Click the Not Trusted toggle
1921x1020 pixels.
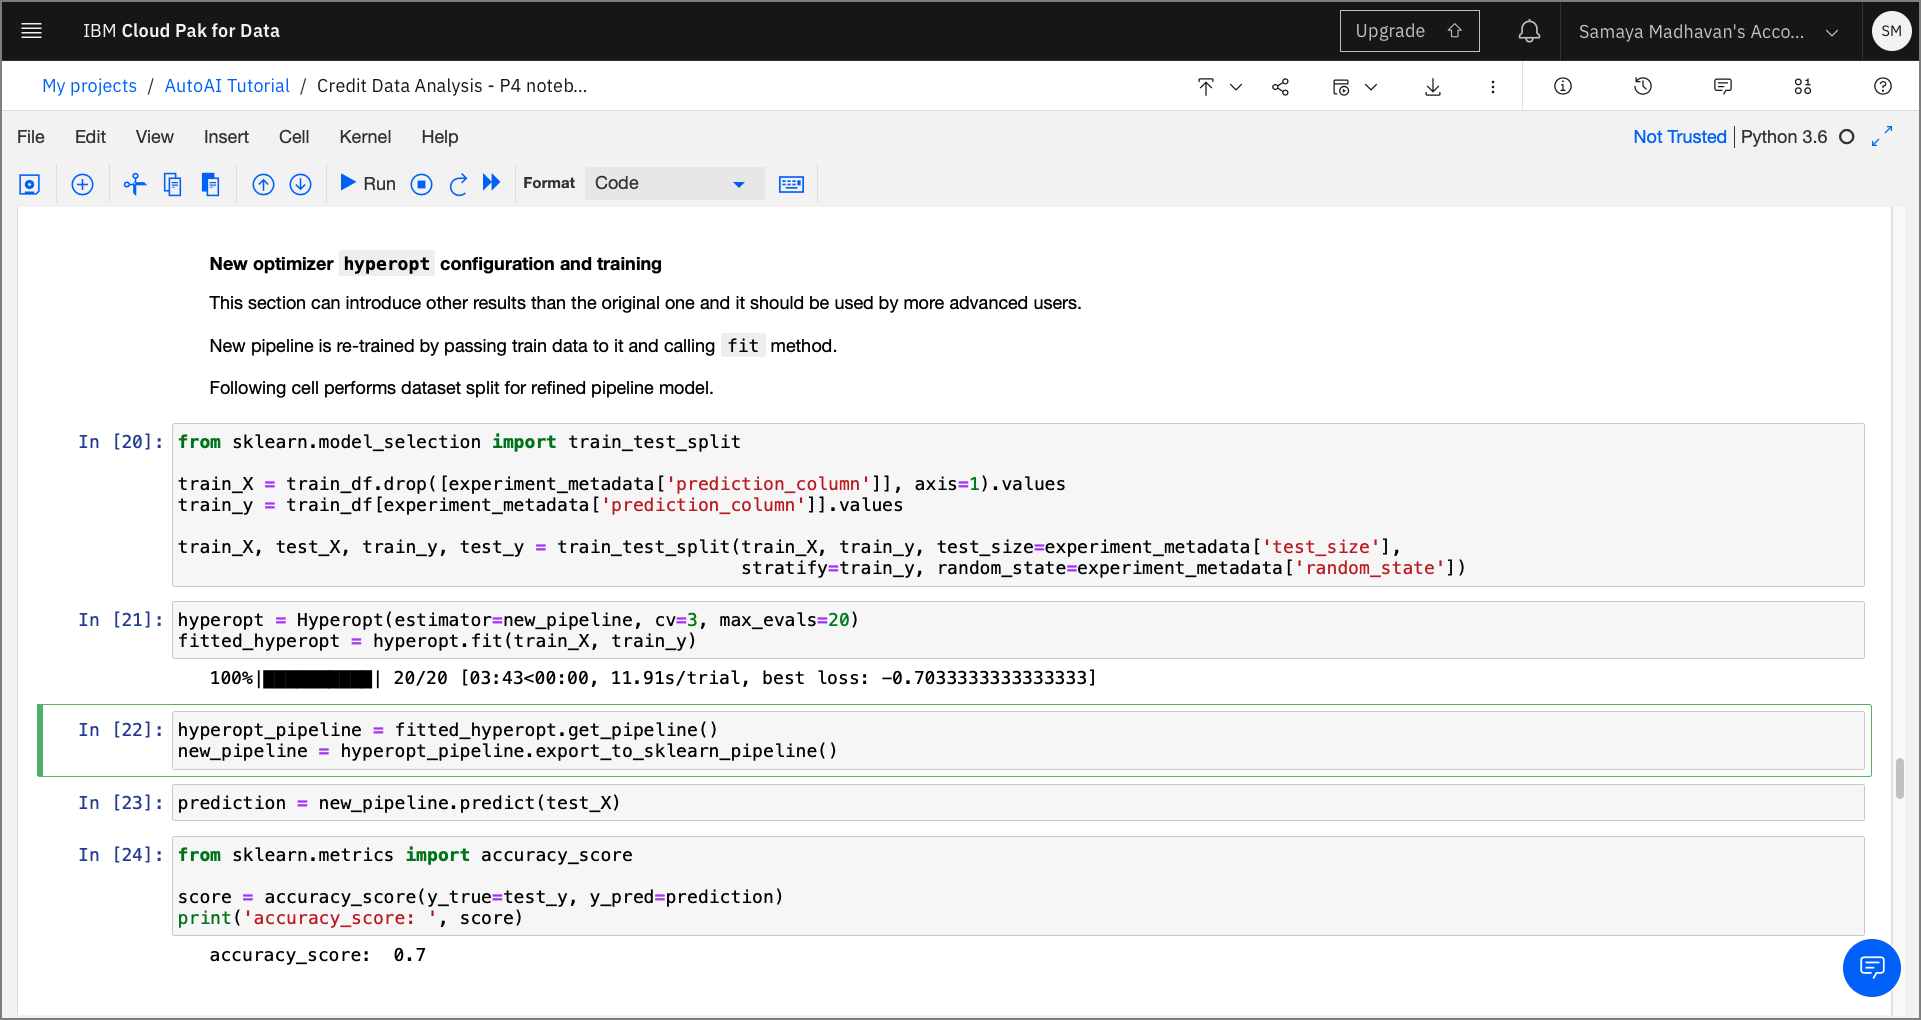1679,136
